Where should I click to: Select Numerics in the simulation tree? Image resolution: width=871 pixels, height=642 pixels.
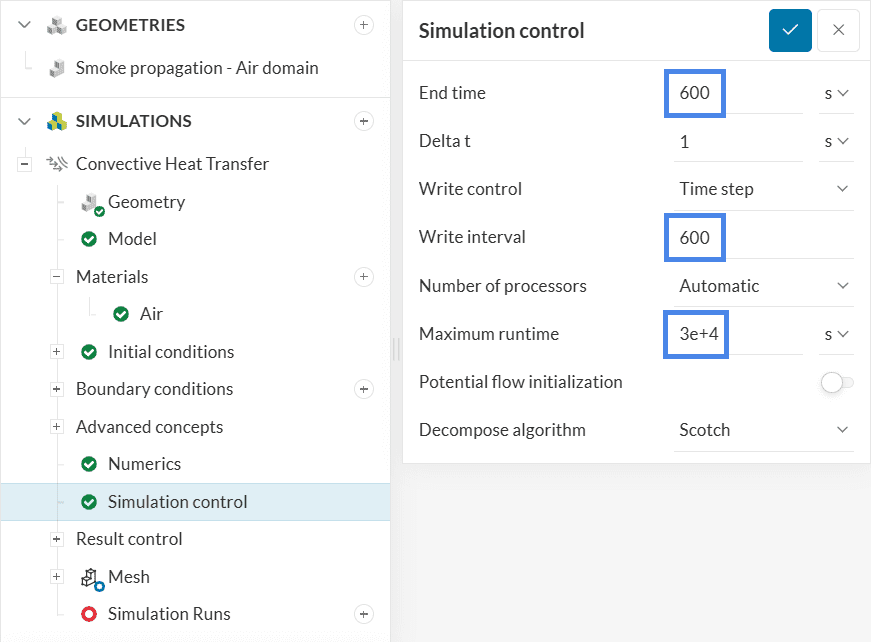(x=144, y=464)
